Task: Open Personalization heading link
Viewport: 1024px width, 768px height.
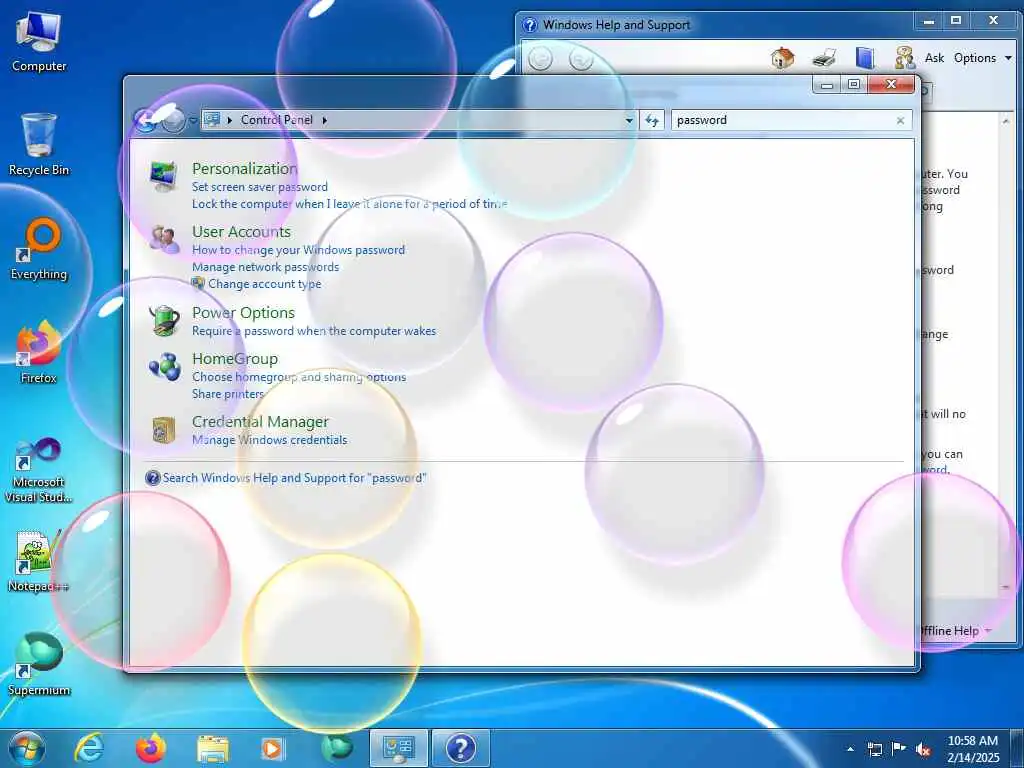Action: tap(245, 168)
